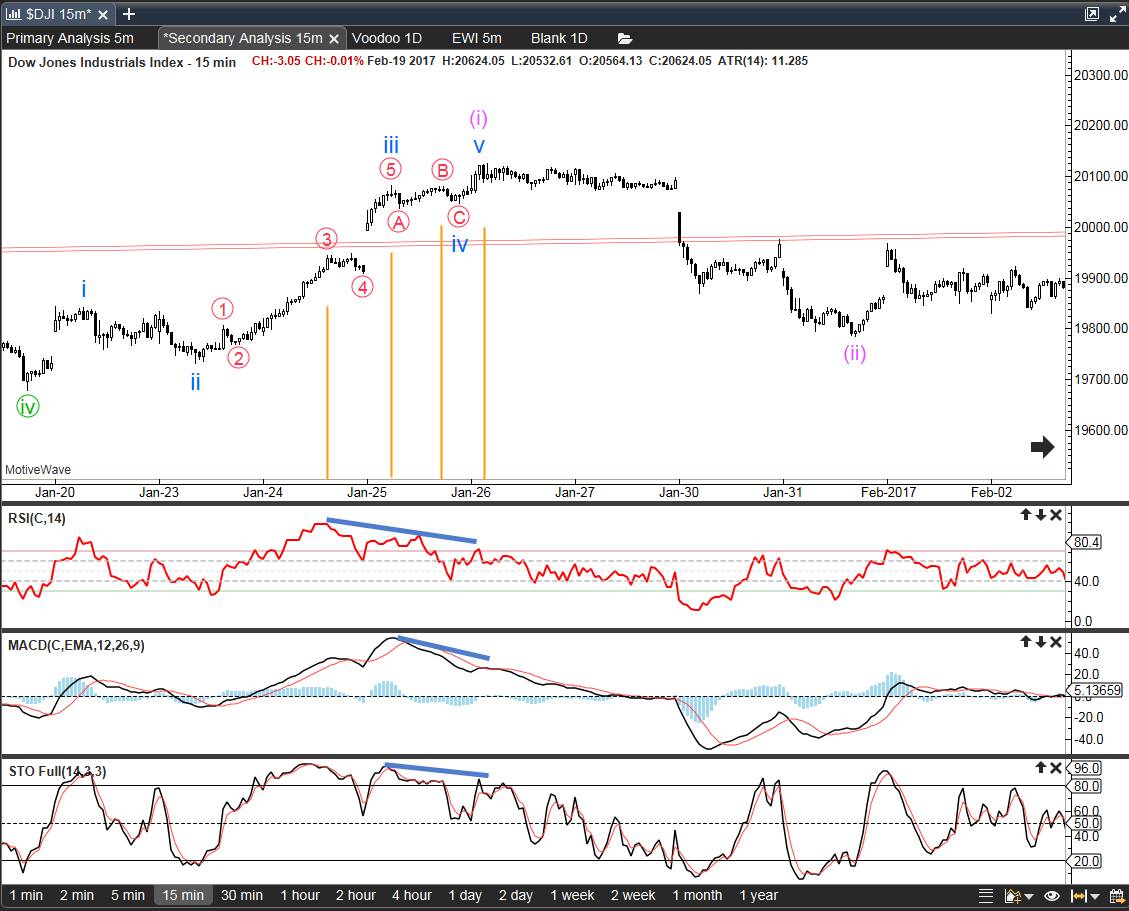Move MACD panel down

pos(1040,641)
